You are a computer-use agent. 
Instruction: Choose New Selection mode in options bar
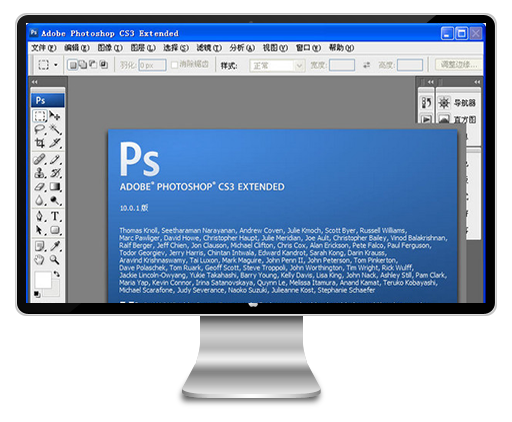click(x=72, y=65)
